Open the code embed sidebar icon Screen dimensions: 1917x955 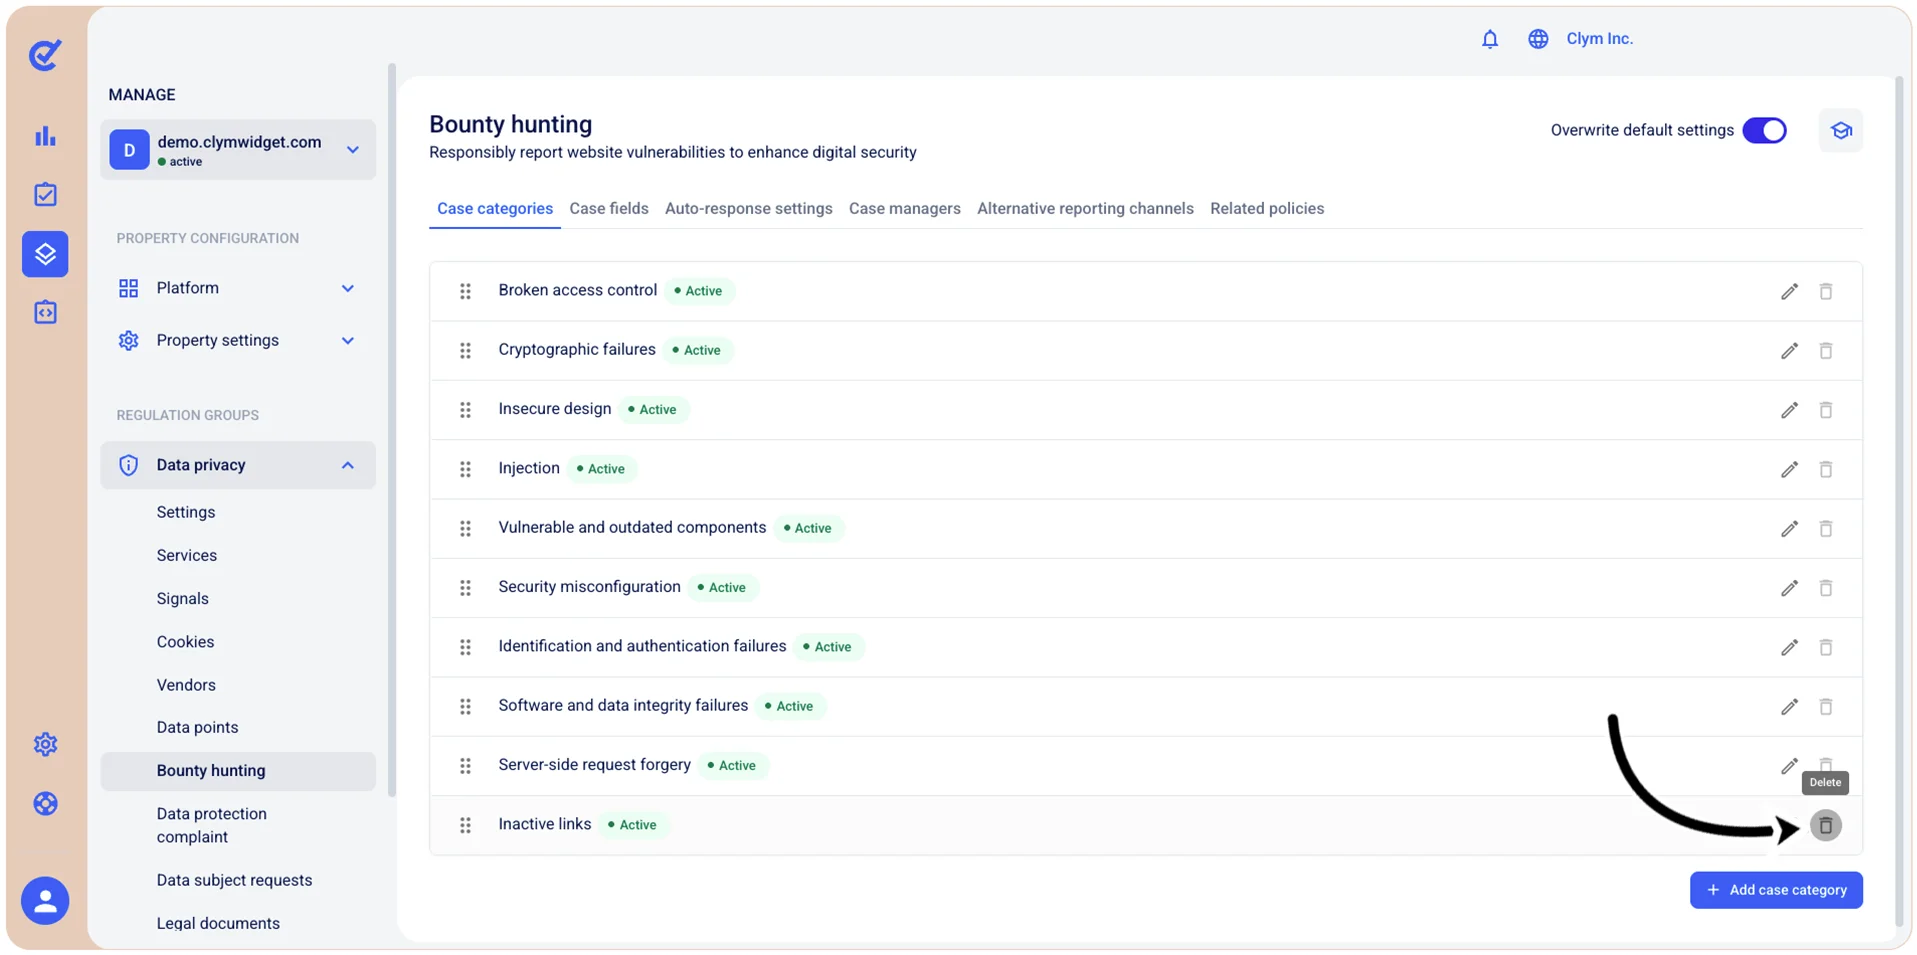click(45, 312)
